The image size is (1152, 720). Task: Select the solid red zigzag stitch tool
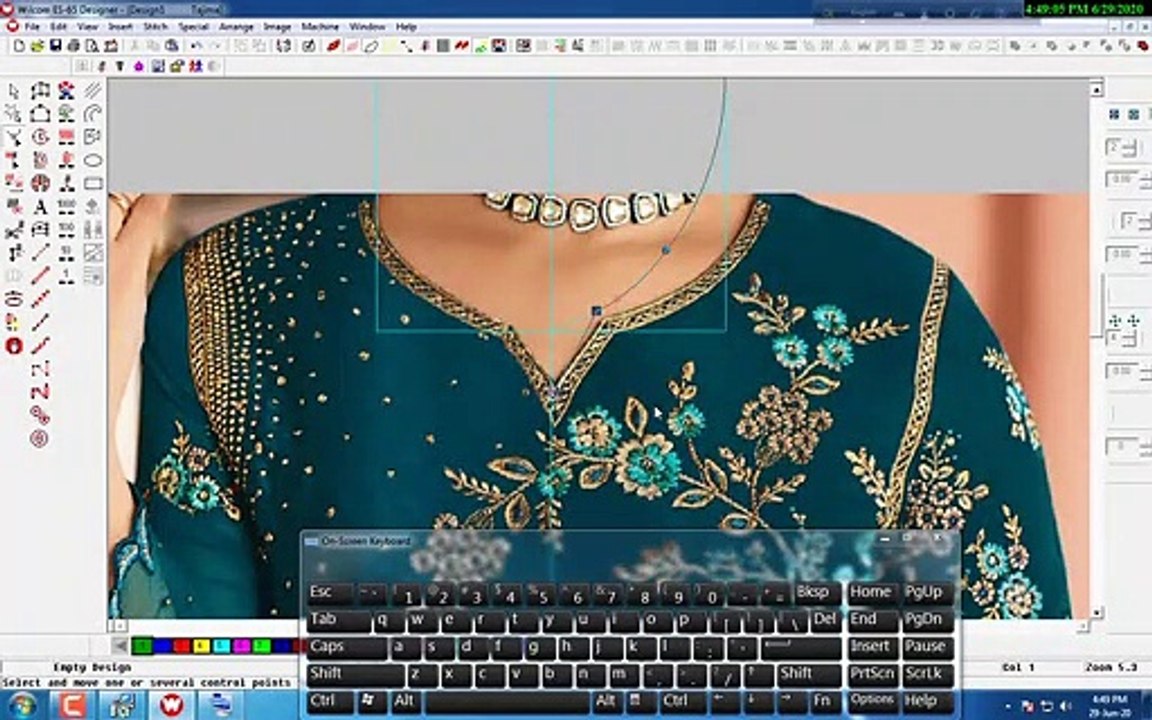coord(40,391)
